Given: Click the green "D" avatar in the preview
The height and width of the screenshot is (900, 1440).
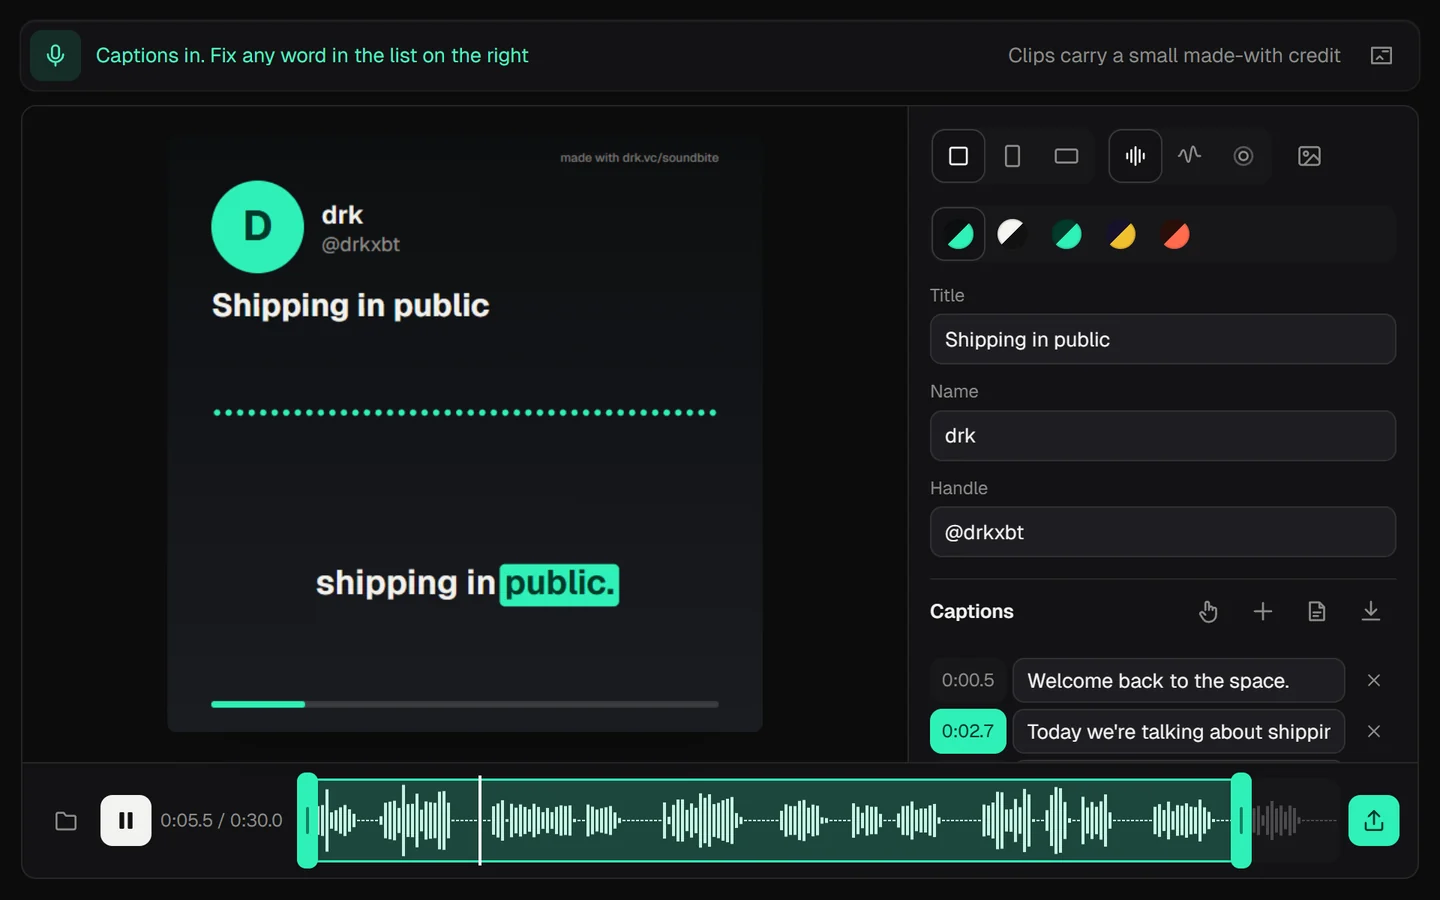Looking at the screenshot, I should tap(257, 227).
